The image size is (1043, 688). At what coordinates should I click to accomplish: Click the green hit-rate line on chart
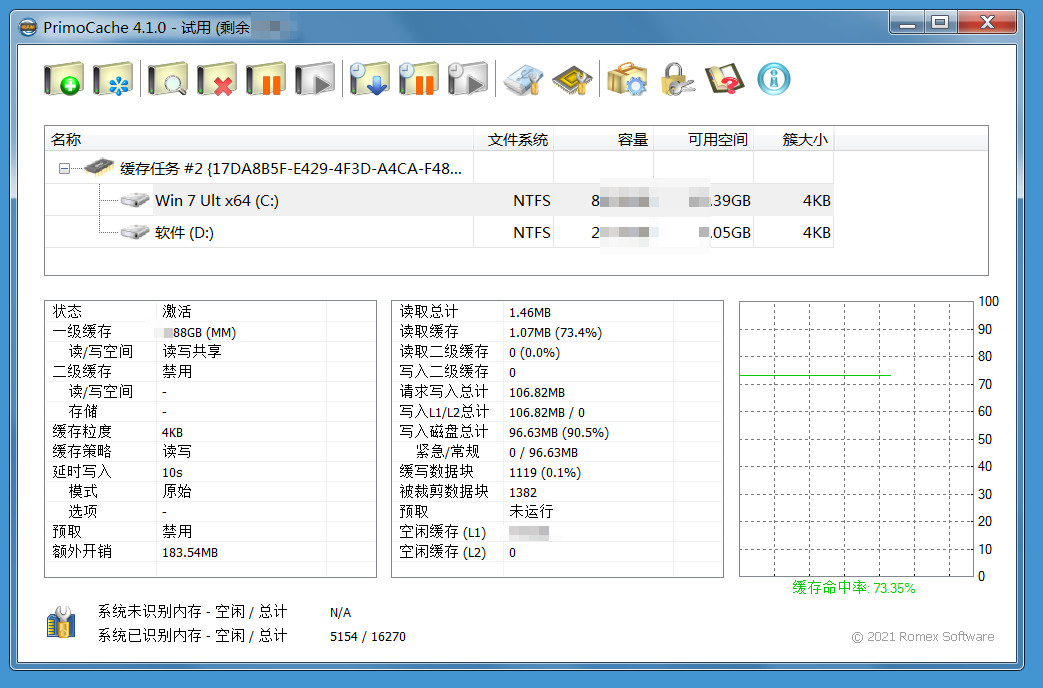coord(815,375)
